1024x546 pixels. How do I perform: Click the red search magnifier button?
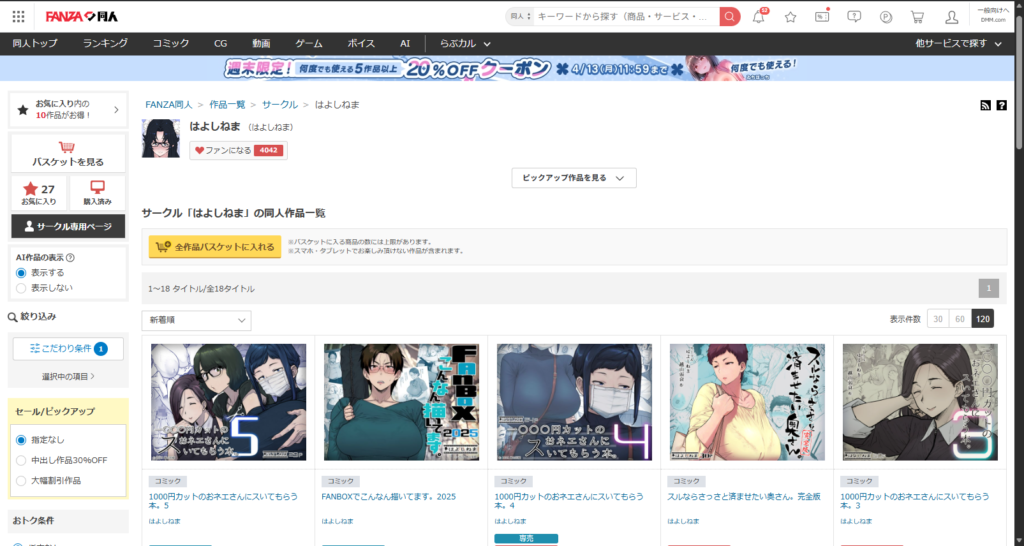pos(729,16)
